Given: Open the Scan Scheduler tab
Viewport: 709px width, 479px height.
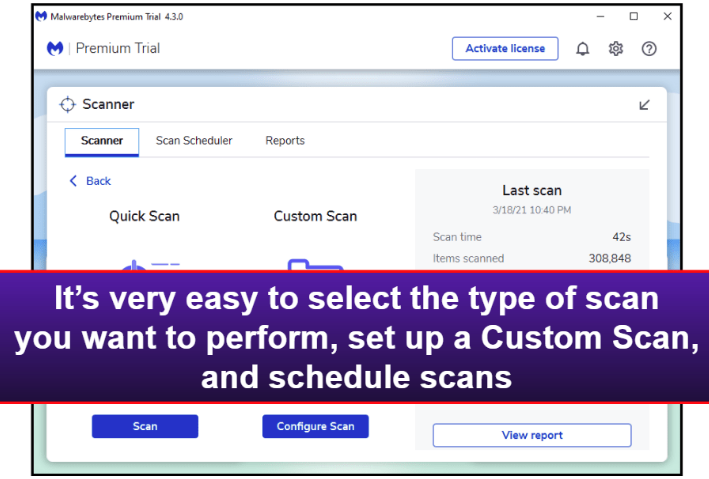Looking at the screenshot, I should click(194, 141).
